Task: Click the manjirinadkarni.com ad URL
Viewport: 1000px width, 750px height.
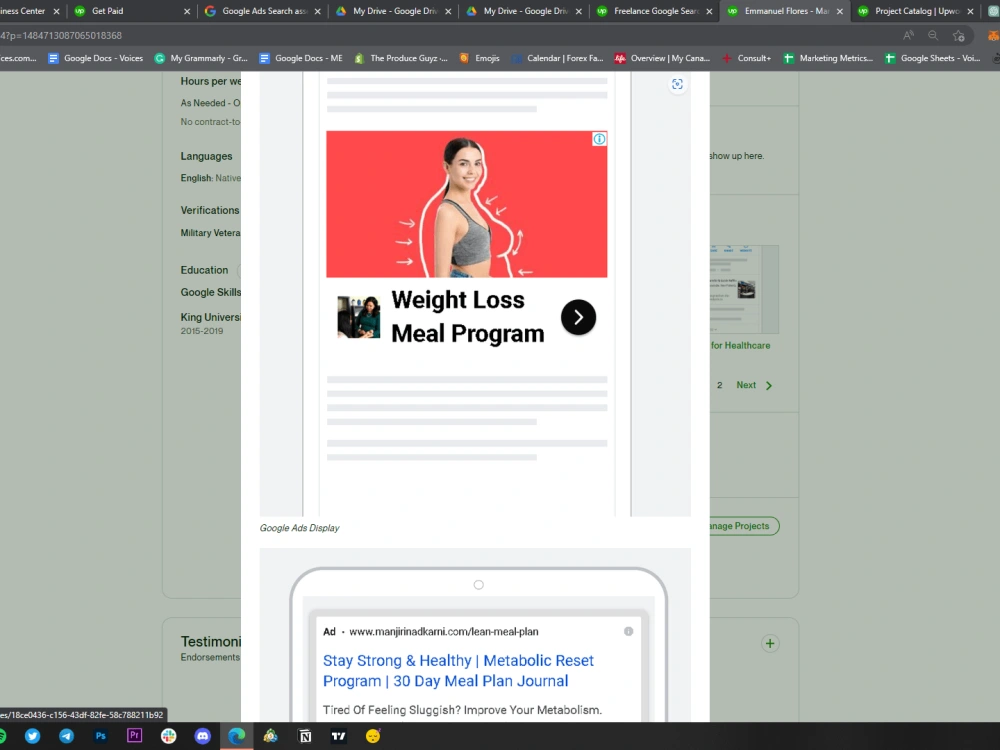Action: 444,631
